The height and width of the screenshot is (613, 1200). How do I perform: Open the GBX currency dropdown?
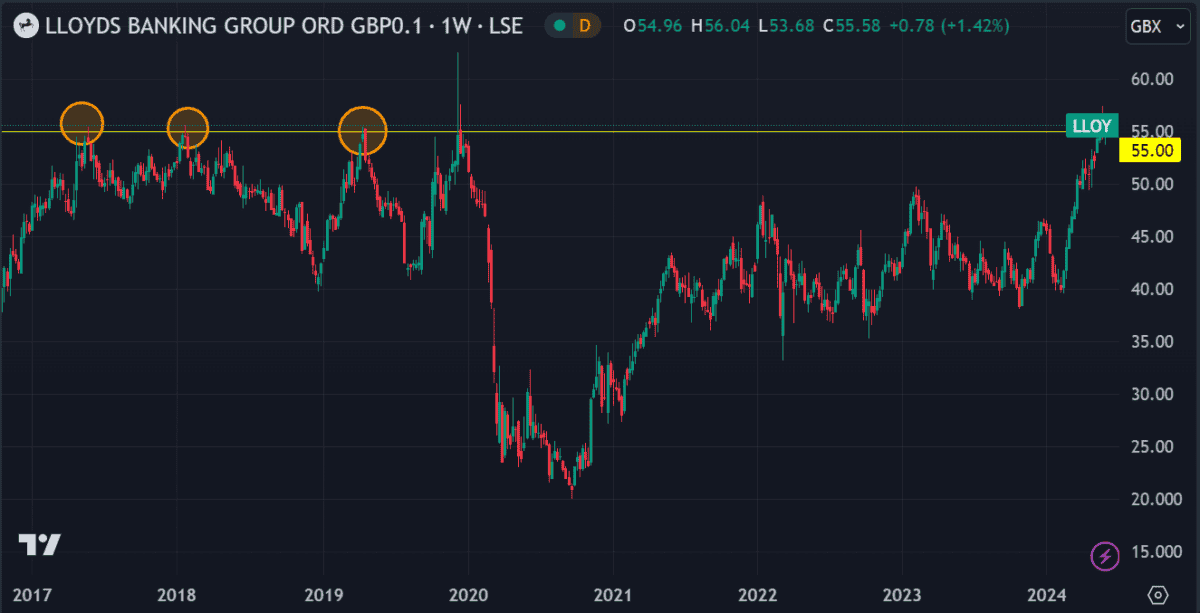pyautogui.click(x=1152, y=26)
